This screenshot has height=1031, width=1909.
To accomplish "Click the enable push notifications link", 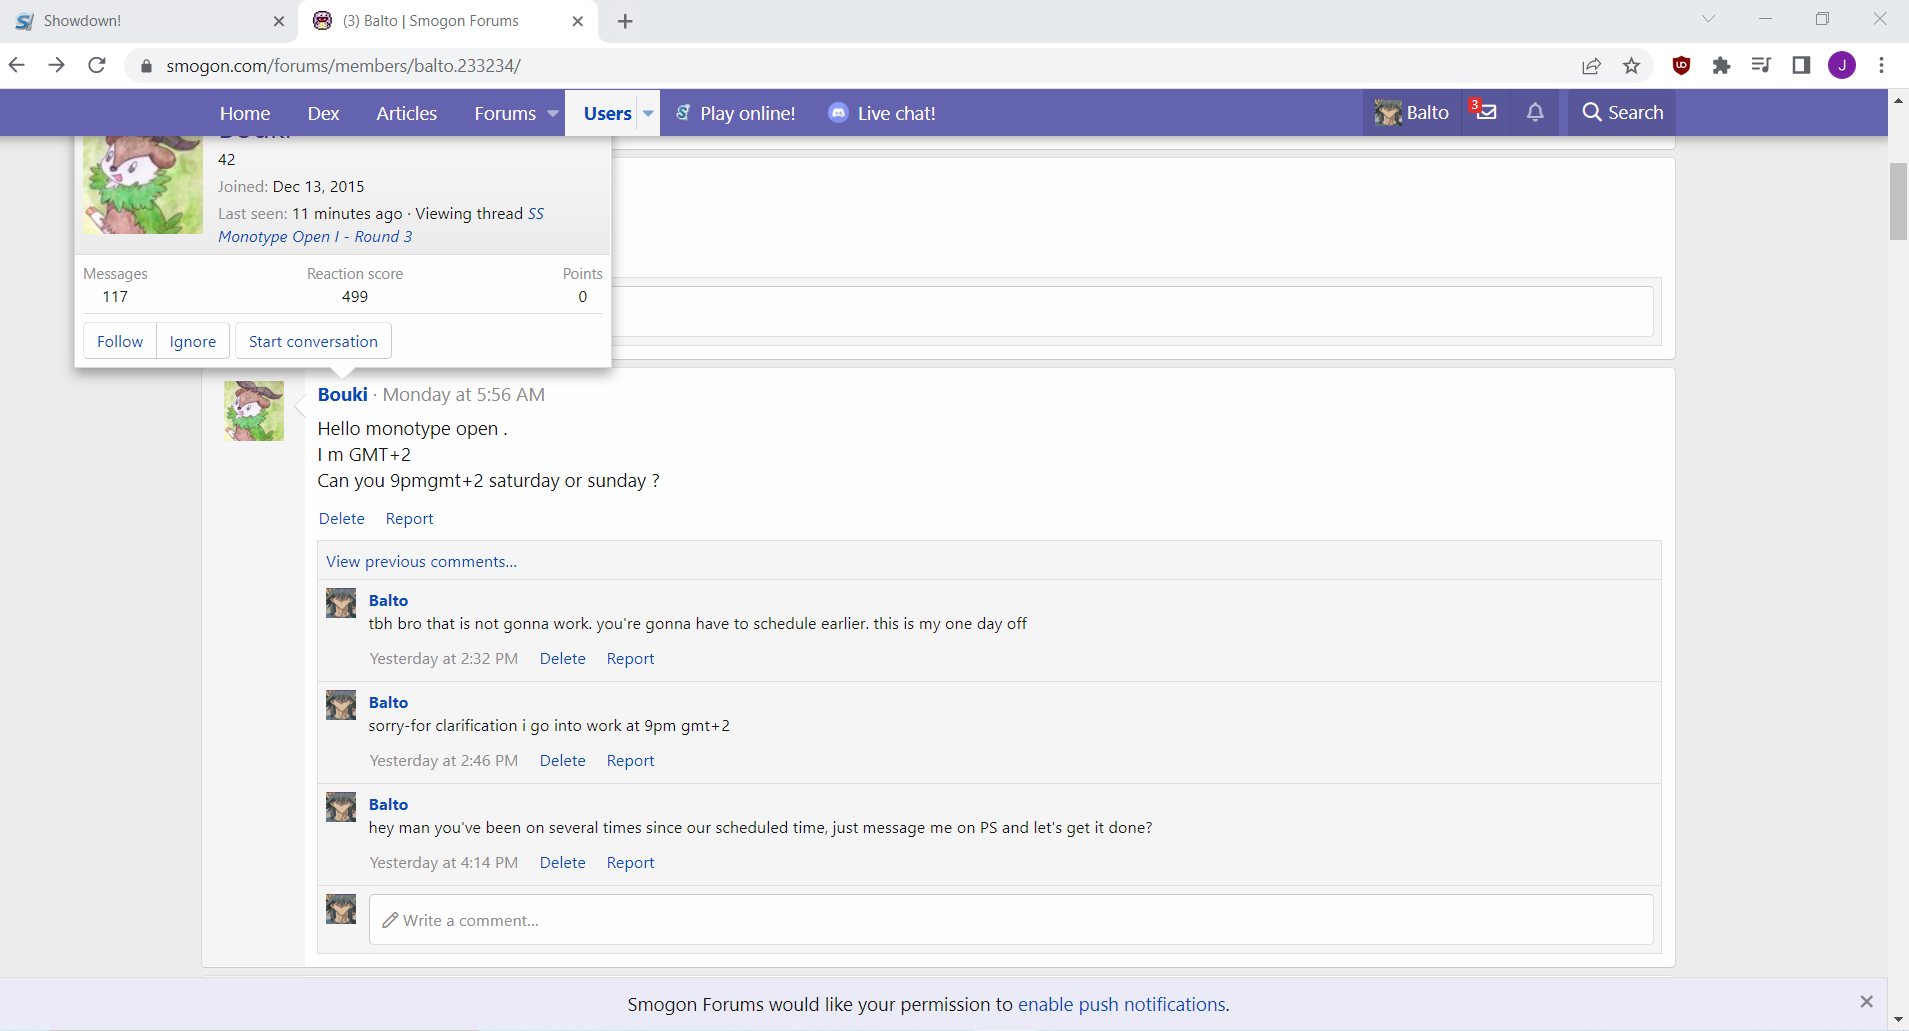I will click(1122, 1005).
